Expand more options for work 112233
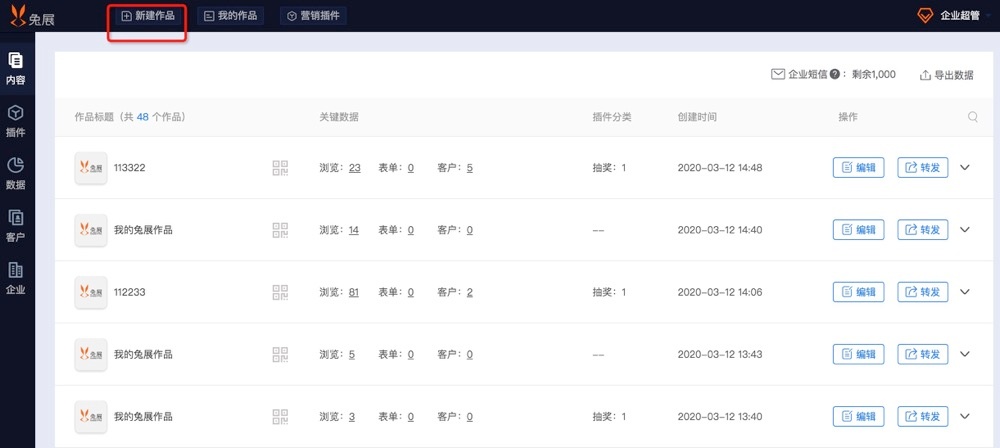1000x448 pixels. pos(965,292)
